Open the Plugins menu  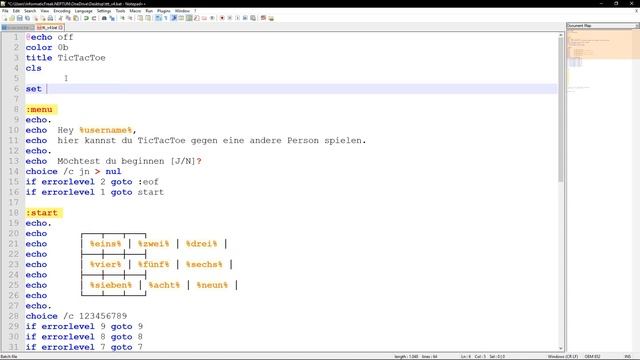(164, 11)
